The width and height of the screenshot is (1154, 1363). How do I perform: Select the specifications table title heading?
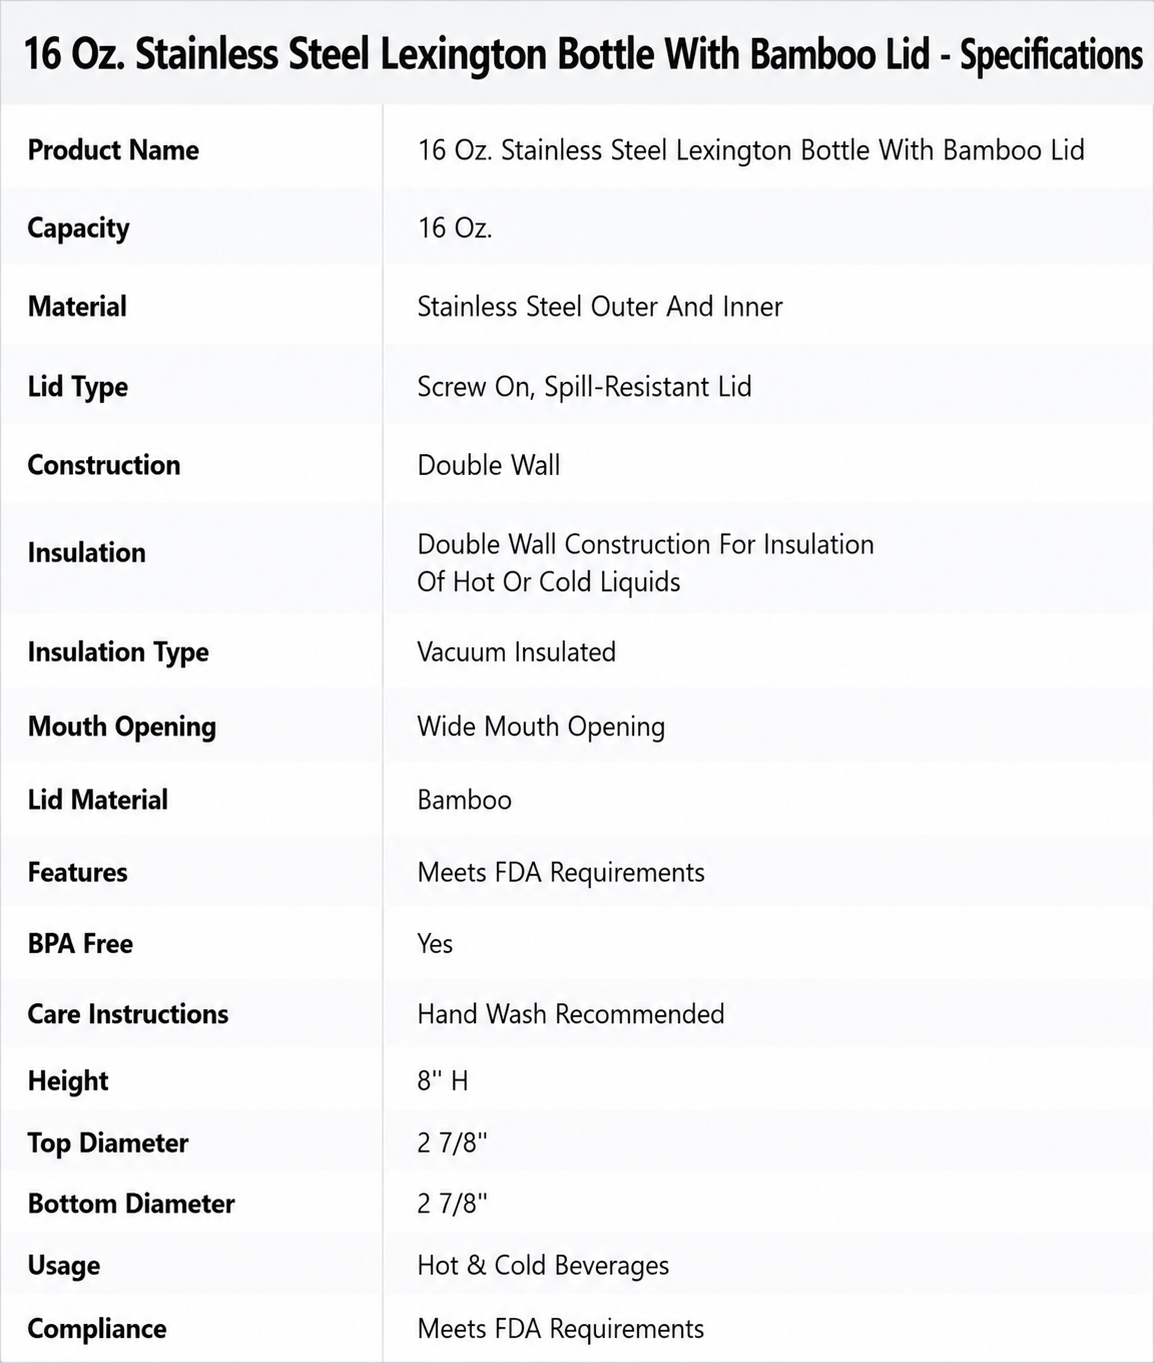(x=582, y=54)
